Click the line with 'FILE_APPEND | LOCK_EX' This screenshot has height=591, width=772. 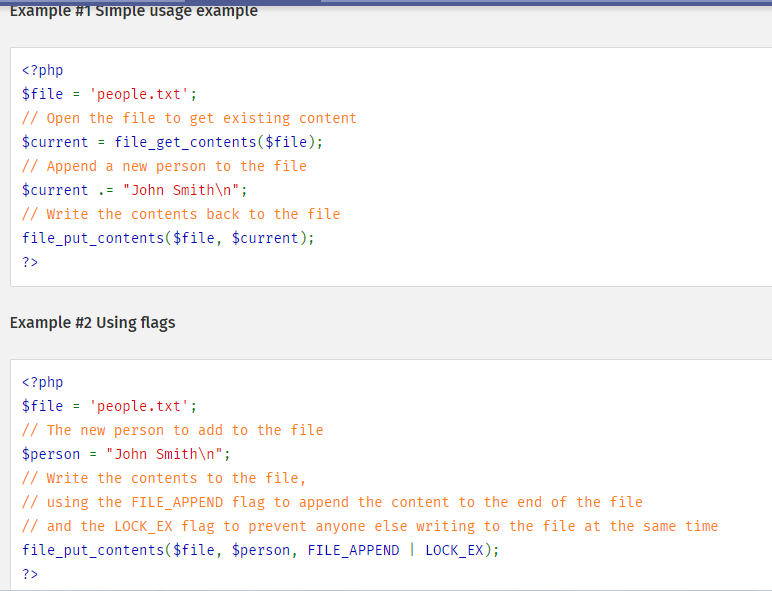260,550
